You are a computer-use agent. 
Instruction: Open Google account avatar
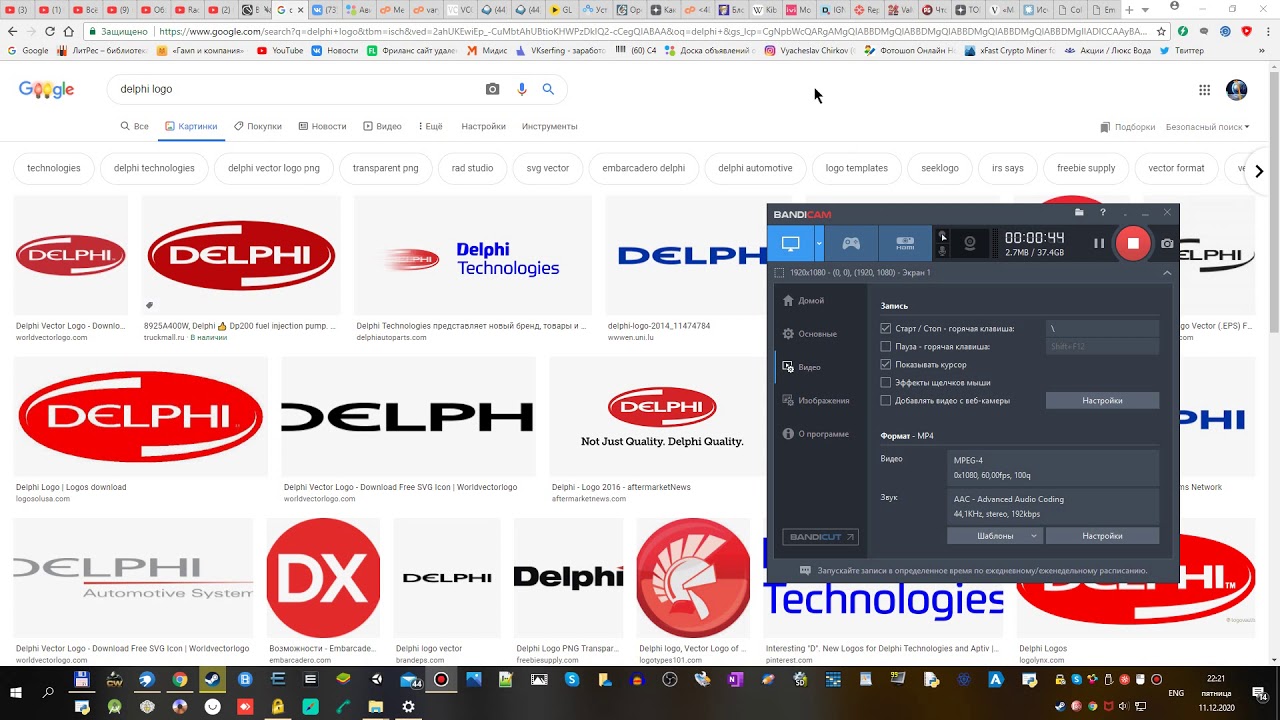[x=1237, y=90]
